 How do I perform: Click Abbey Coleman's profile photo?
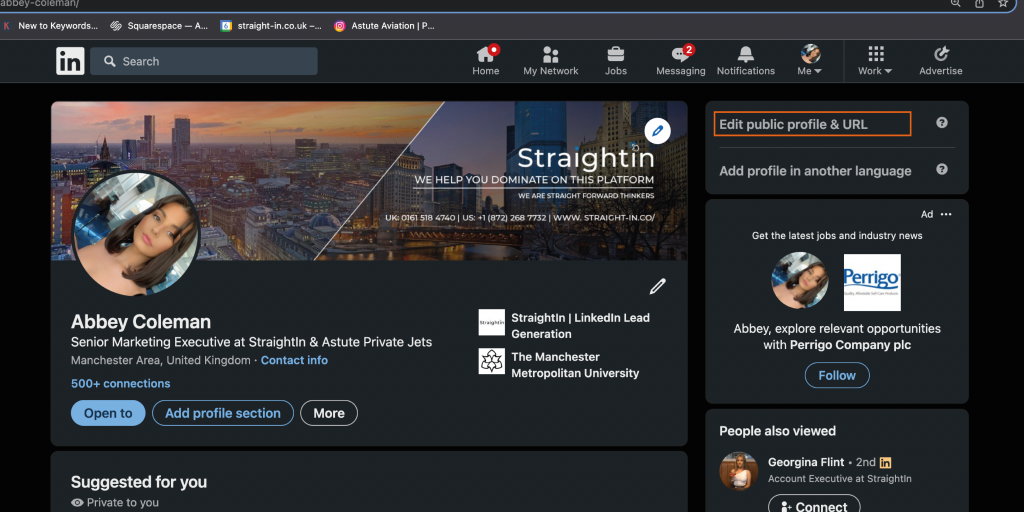136,233
